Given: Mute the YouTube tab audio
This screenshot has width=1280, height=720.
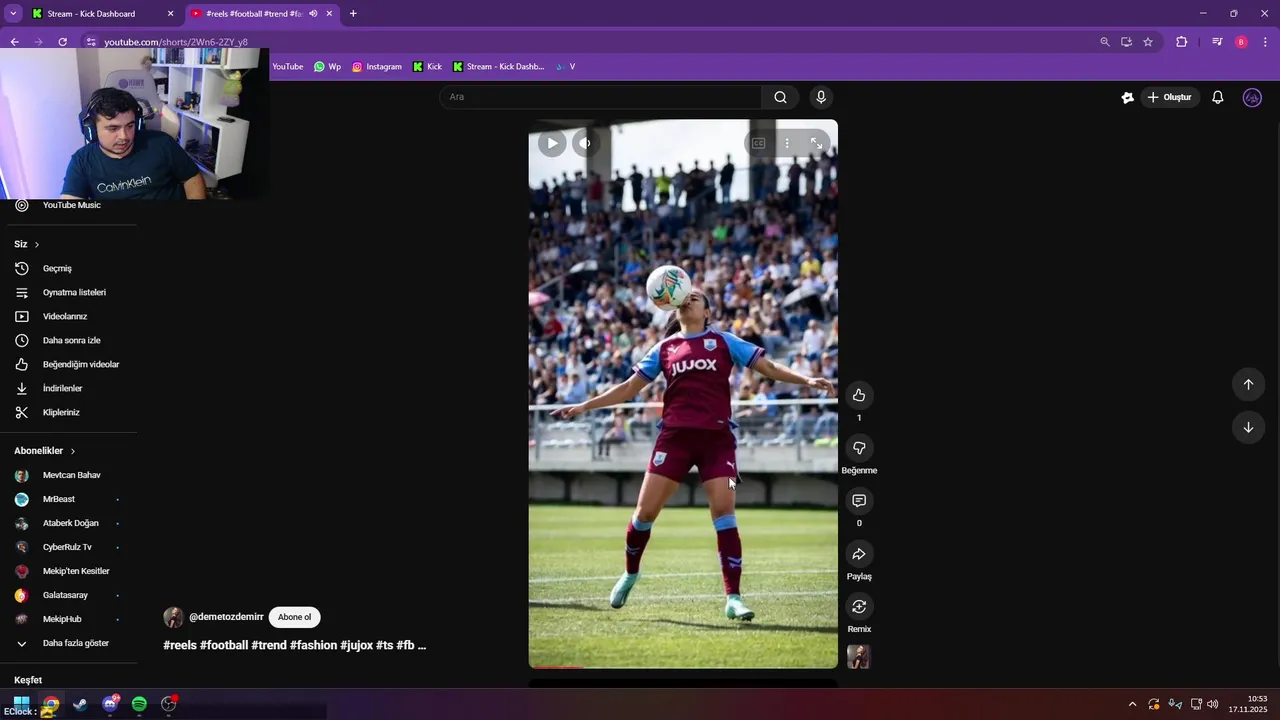Looking at the screenshot, I should tap(314, 14).
